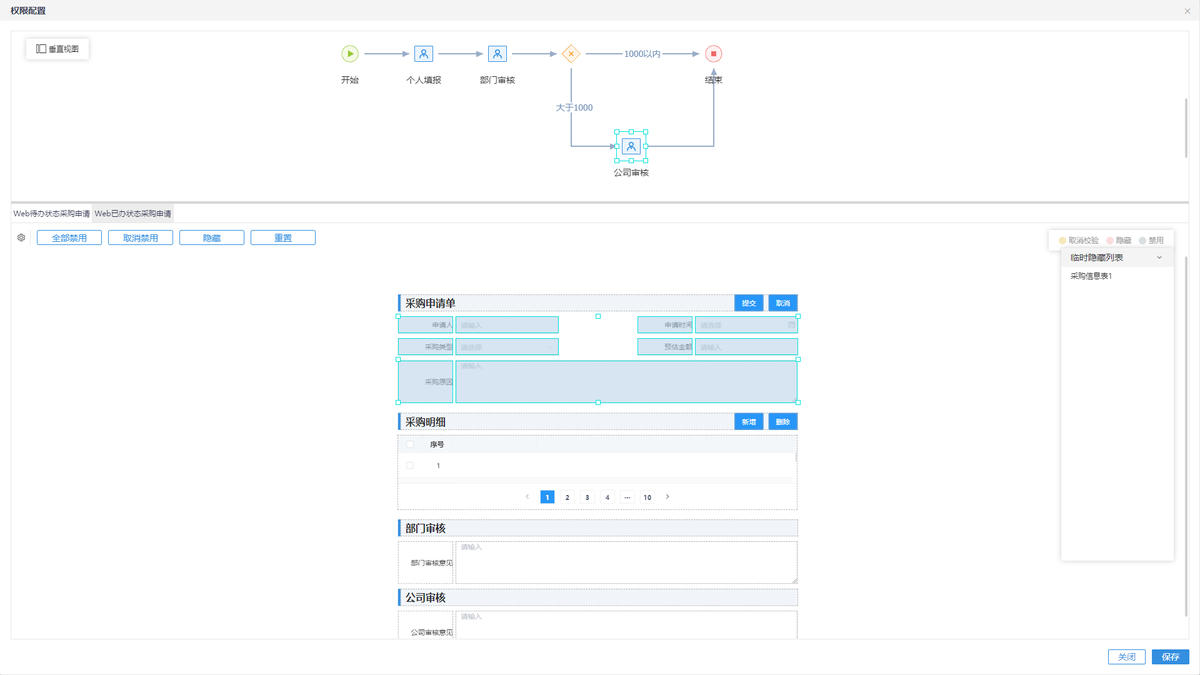The width and height of the screenshot is (1200, 675).
Task: Switch to Web待办状态采购申请 tab
Action: tap(51, 214)
